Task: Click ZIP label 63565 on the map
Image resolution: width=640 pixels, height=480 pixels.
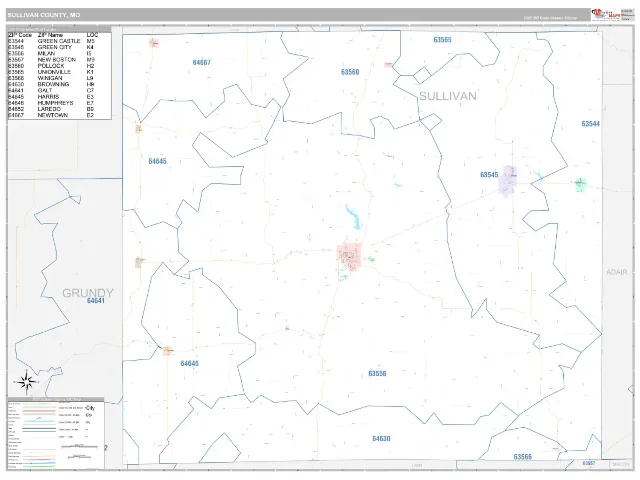Action: click(442, 40)
